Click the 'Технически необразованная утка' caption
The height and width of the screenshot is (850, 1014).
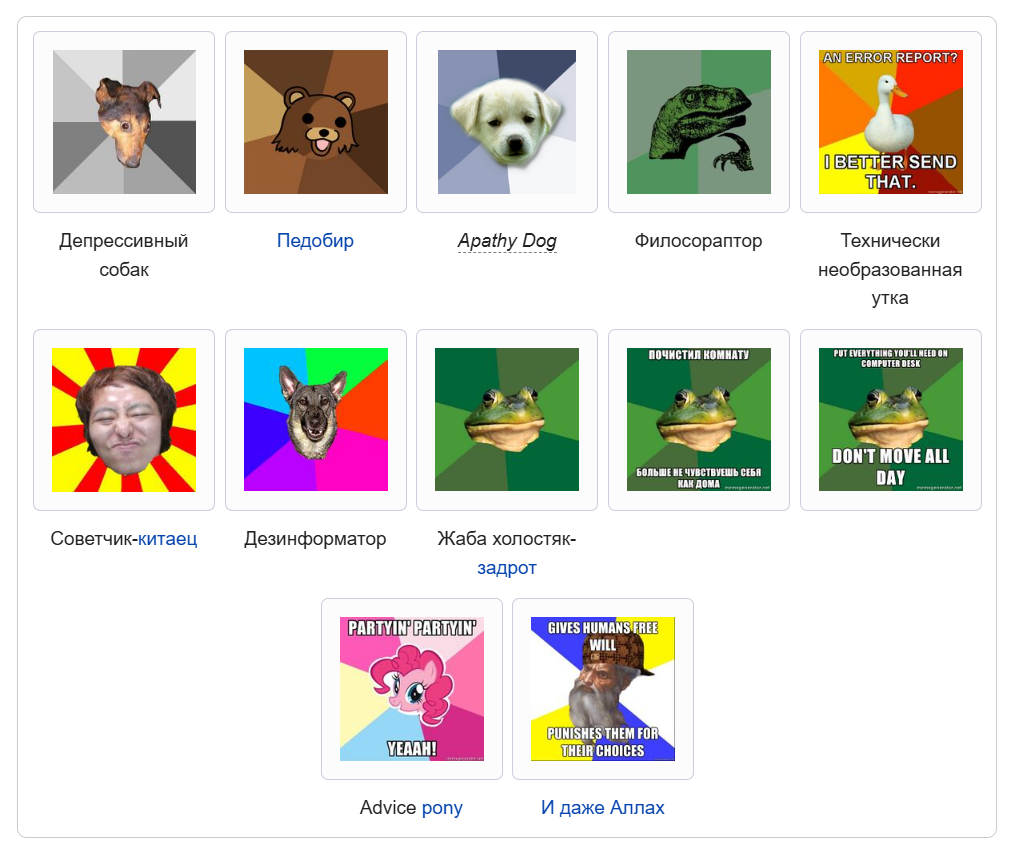click(890, 269)
